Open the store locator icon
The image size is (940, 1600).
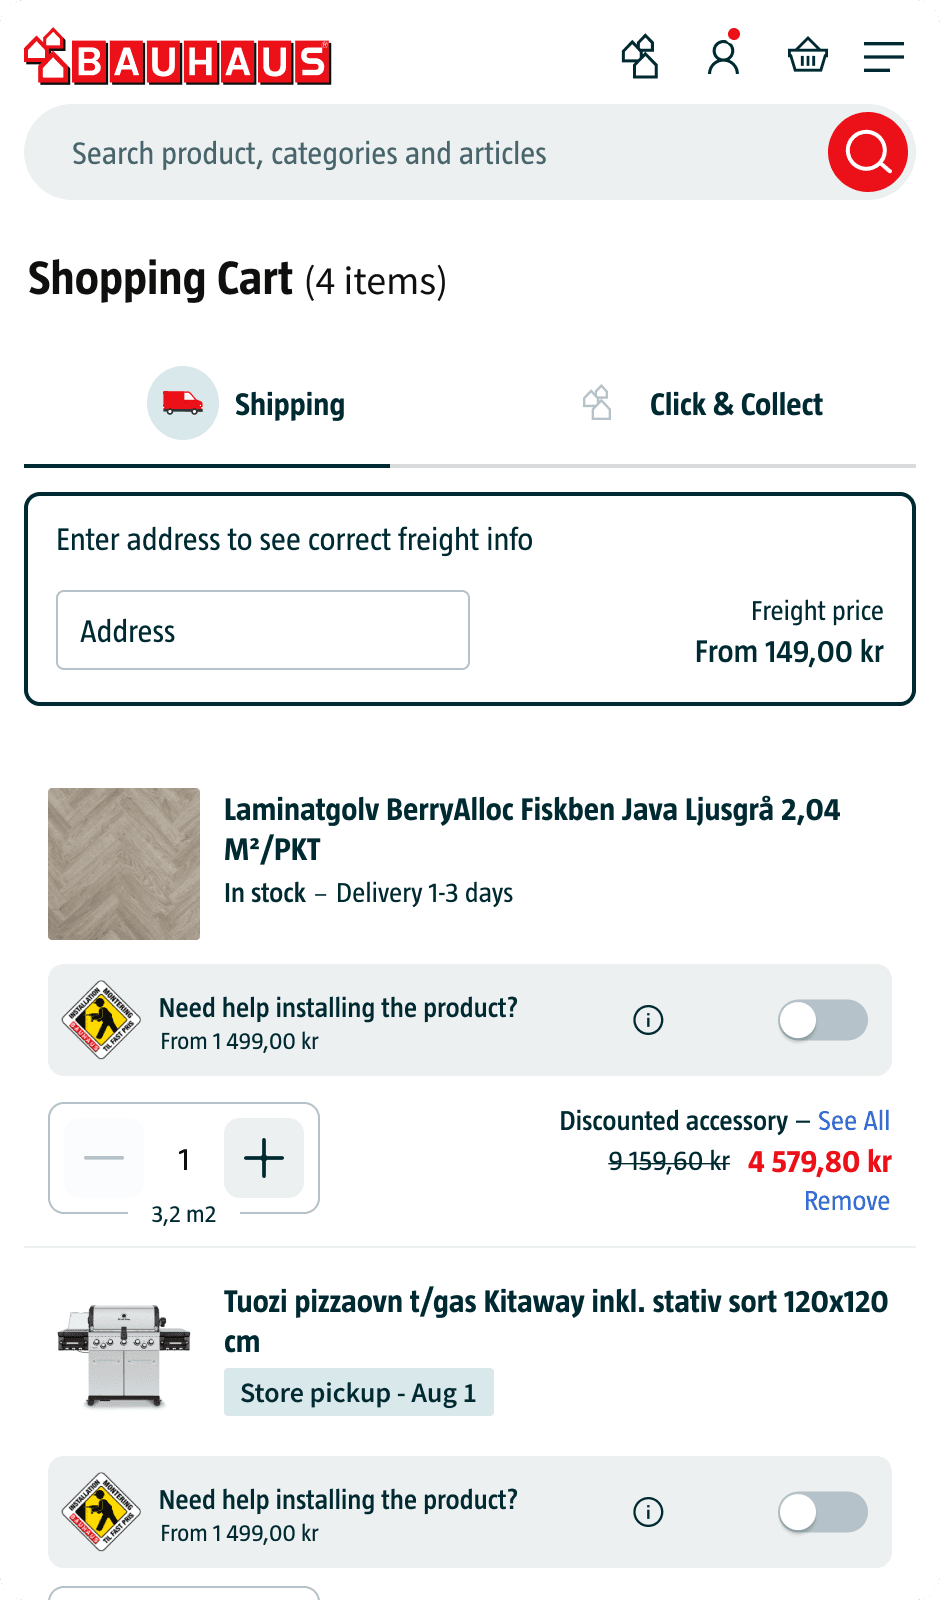tap(640, 57)
